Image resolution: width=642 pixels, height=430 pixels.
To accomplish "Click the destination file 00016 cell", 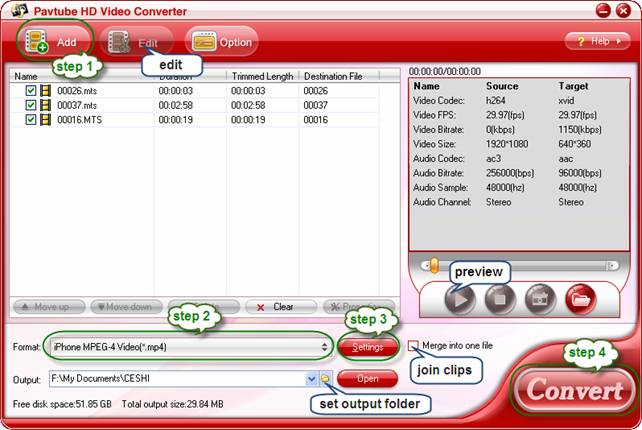I will 316,120.
